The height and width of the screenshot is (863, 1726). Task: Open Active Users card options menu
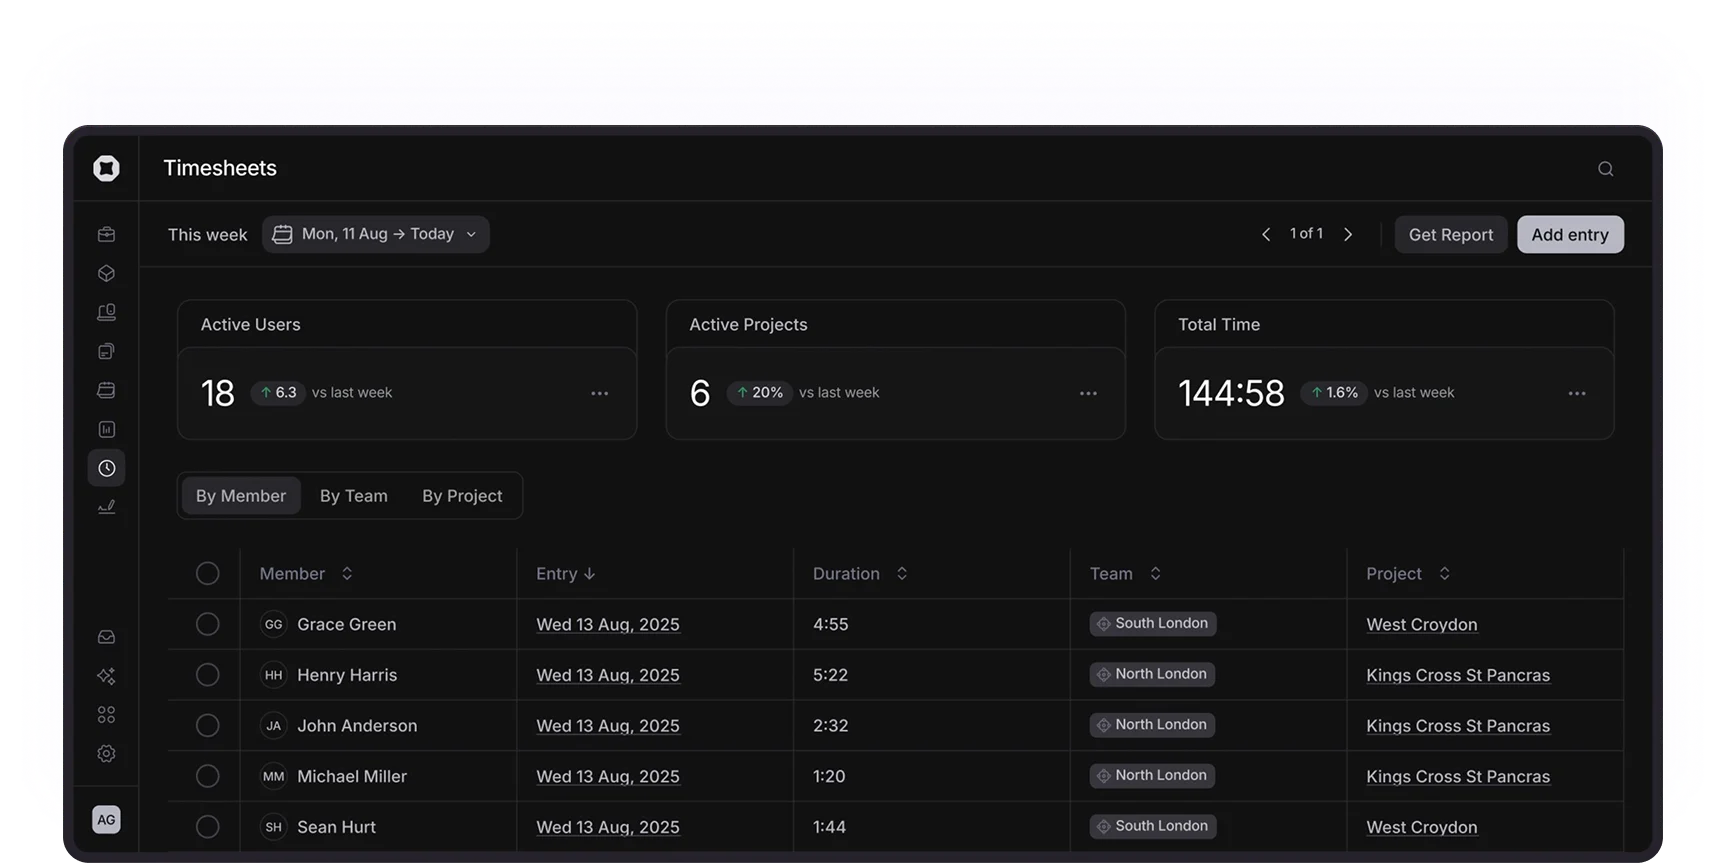[x=599, y=393]
